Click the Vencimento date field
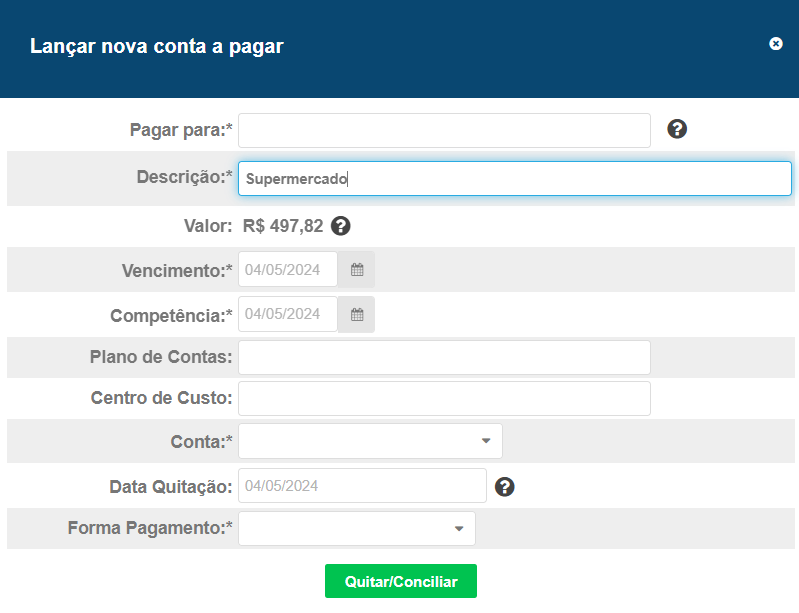Viewport: 799px width, 613px height. [288, 269]
